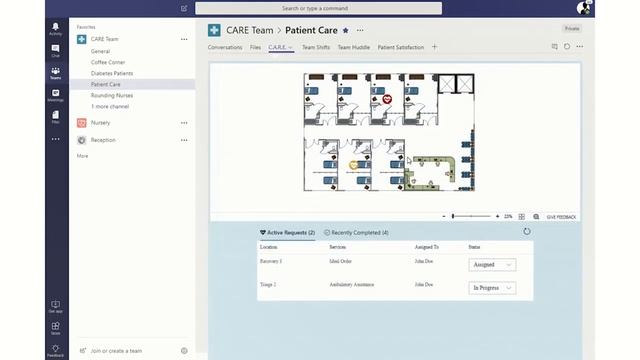Click Get app icon in left rail
The image size is (640, 360).
coord(56,307)
